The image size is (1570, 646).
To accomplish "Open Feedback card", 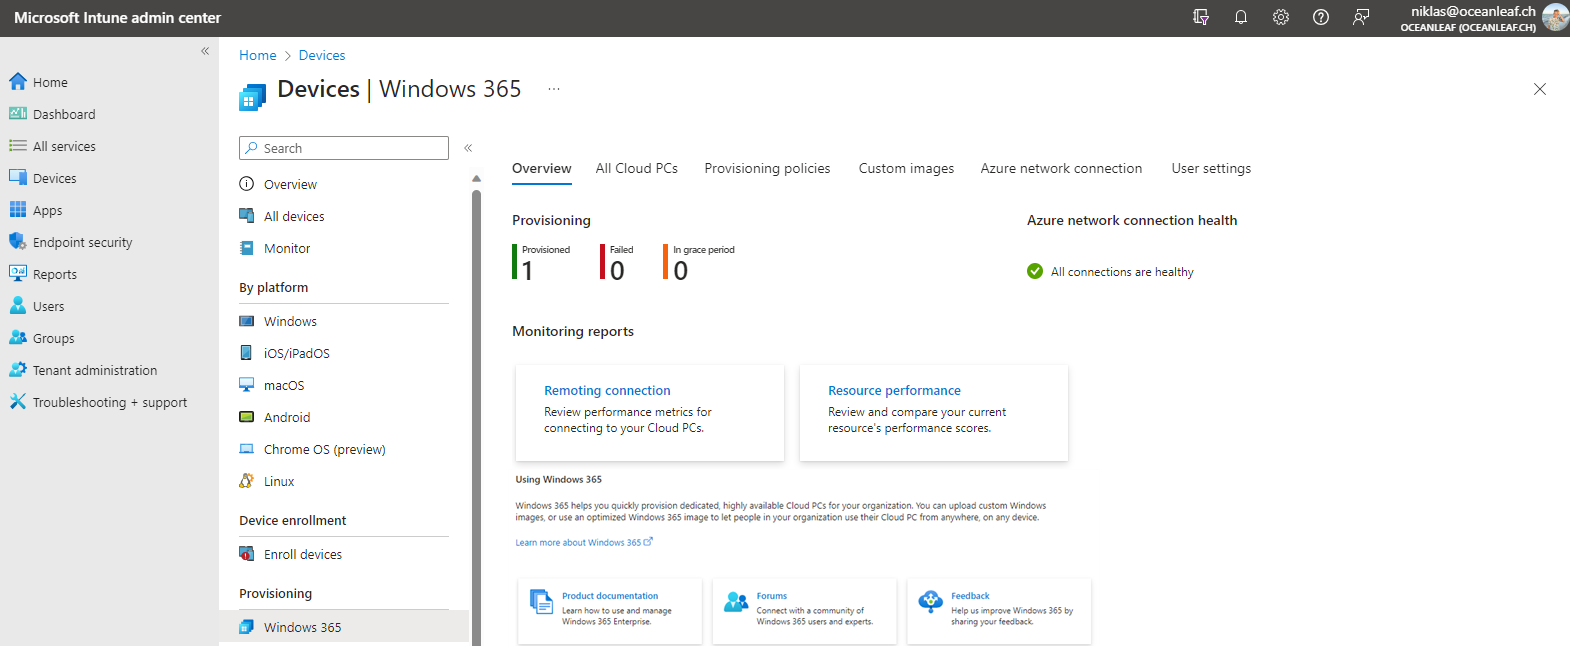I will pos(999,610).
